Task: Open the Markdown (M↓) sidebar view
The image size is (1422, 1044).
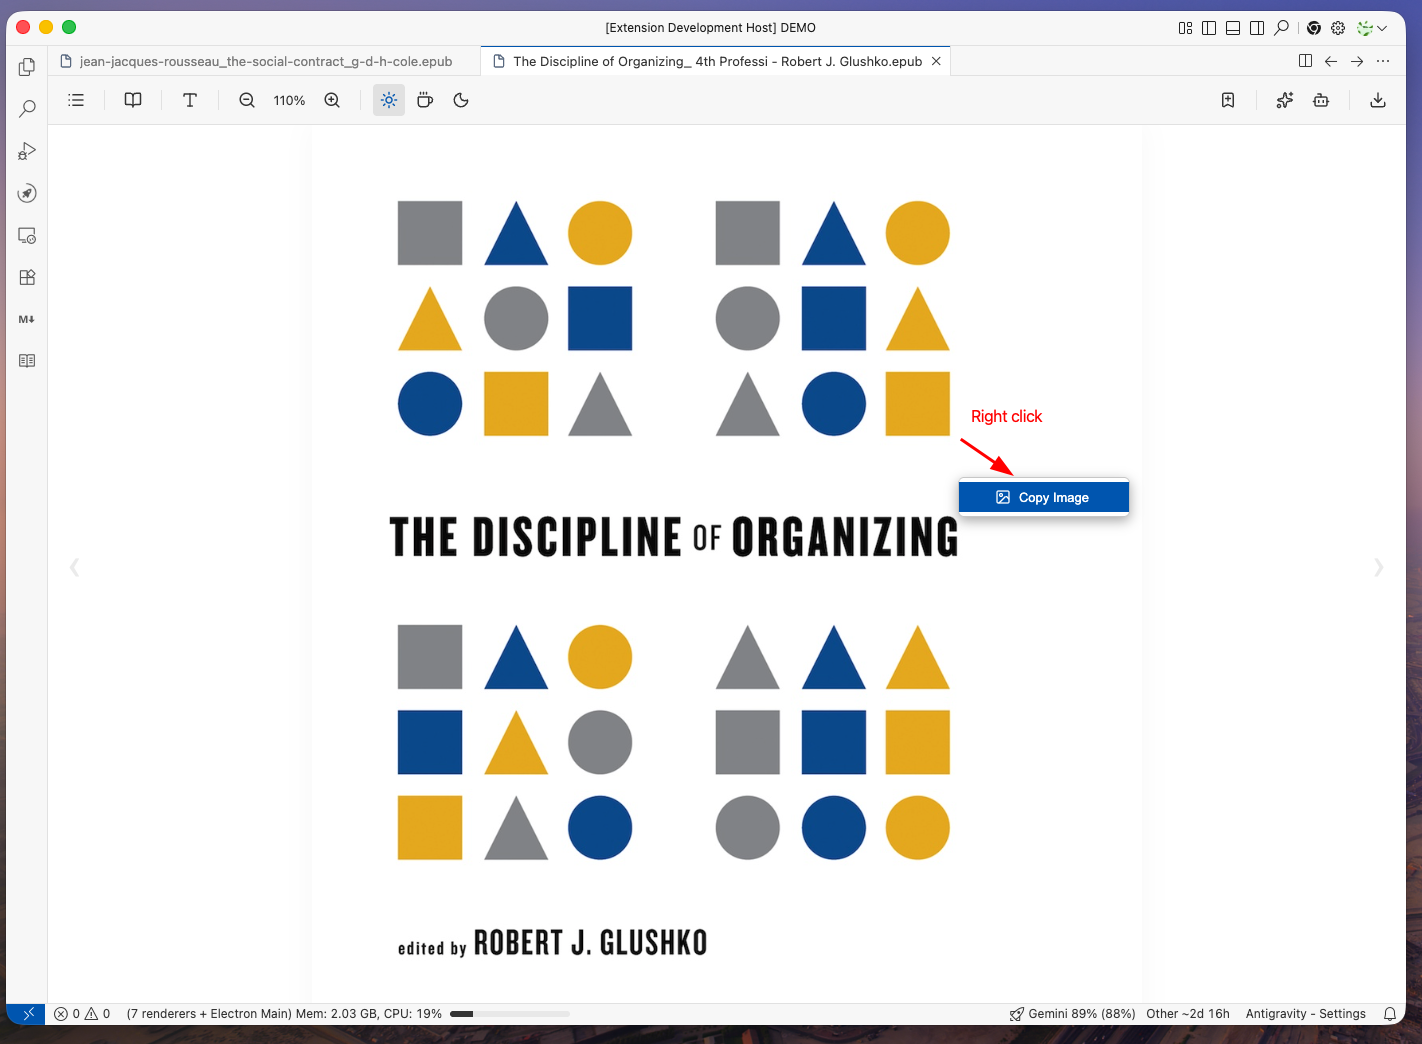Action: point(27,319)
